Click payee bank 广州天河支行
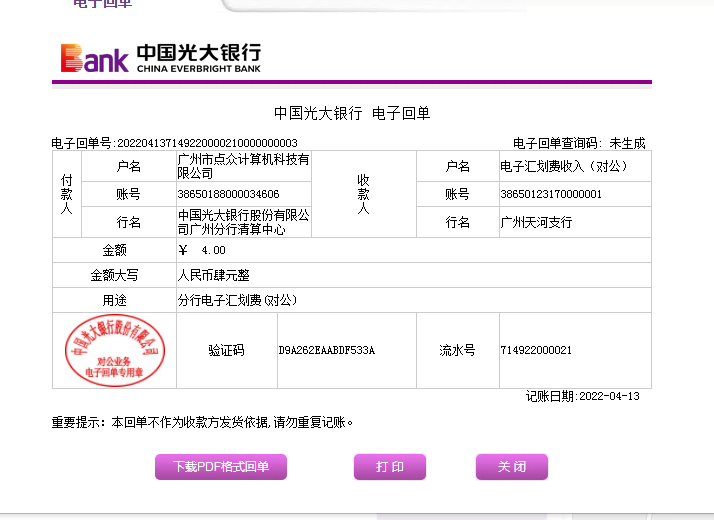Viewport: 714px width, 520px height. pos(536,222)
